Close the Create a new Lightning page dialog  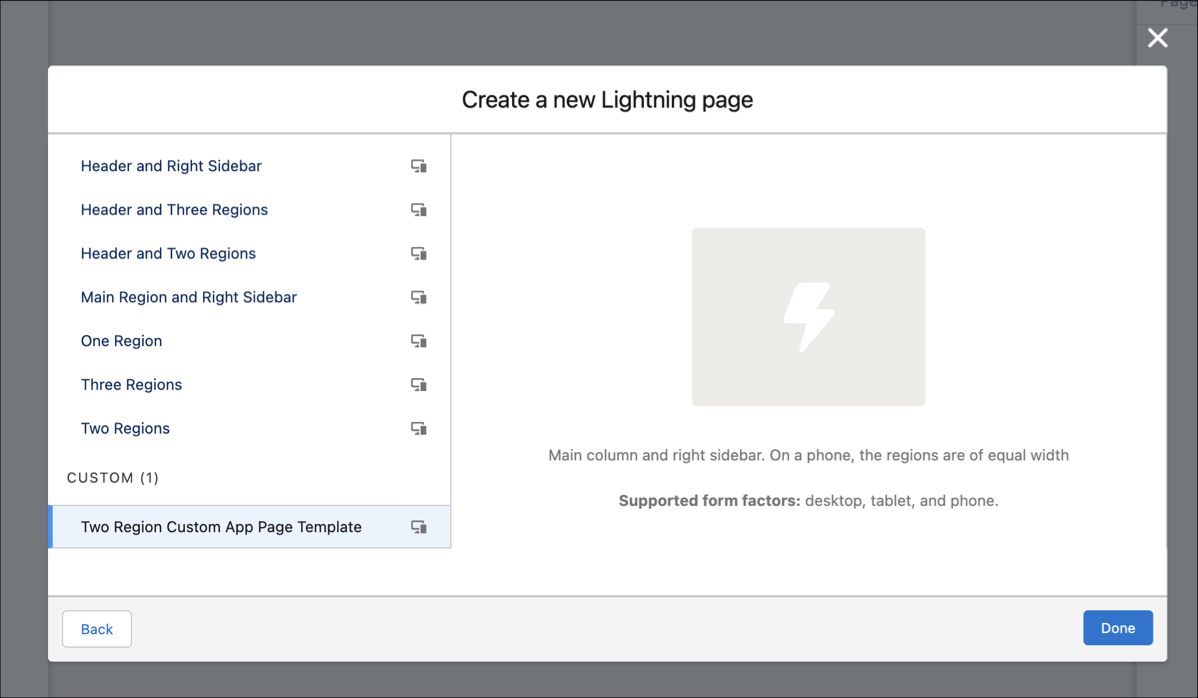1157,38
